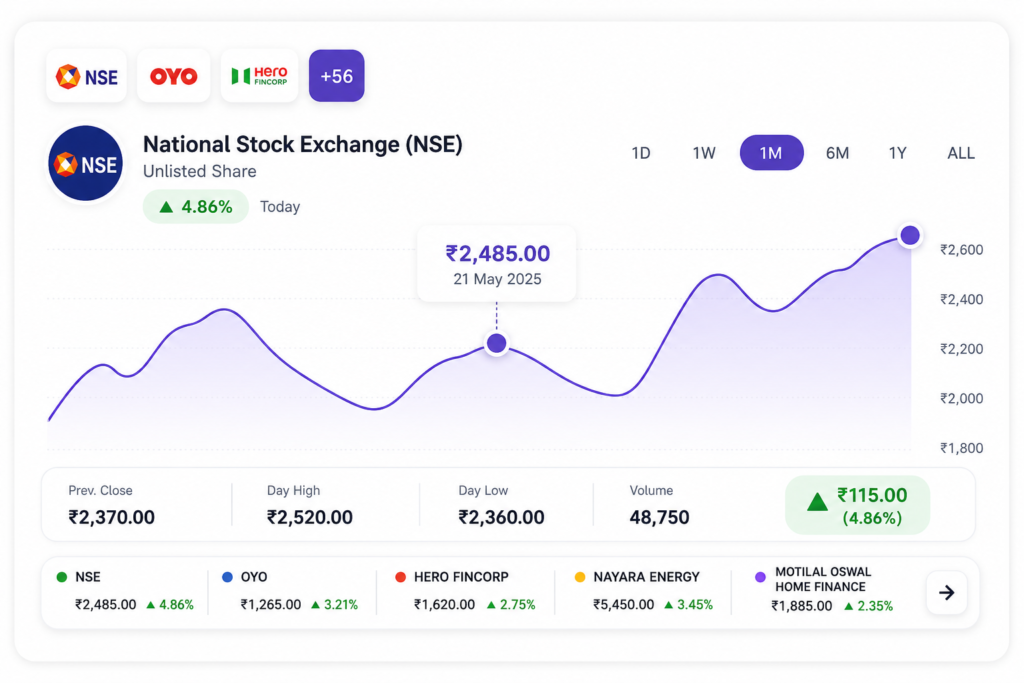Click the Day Low value ₹2,360.00
The height and width of the screenshot is (683, 1024).
click(x=501, y=517)
